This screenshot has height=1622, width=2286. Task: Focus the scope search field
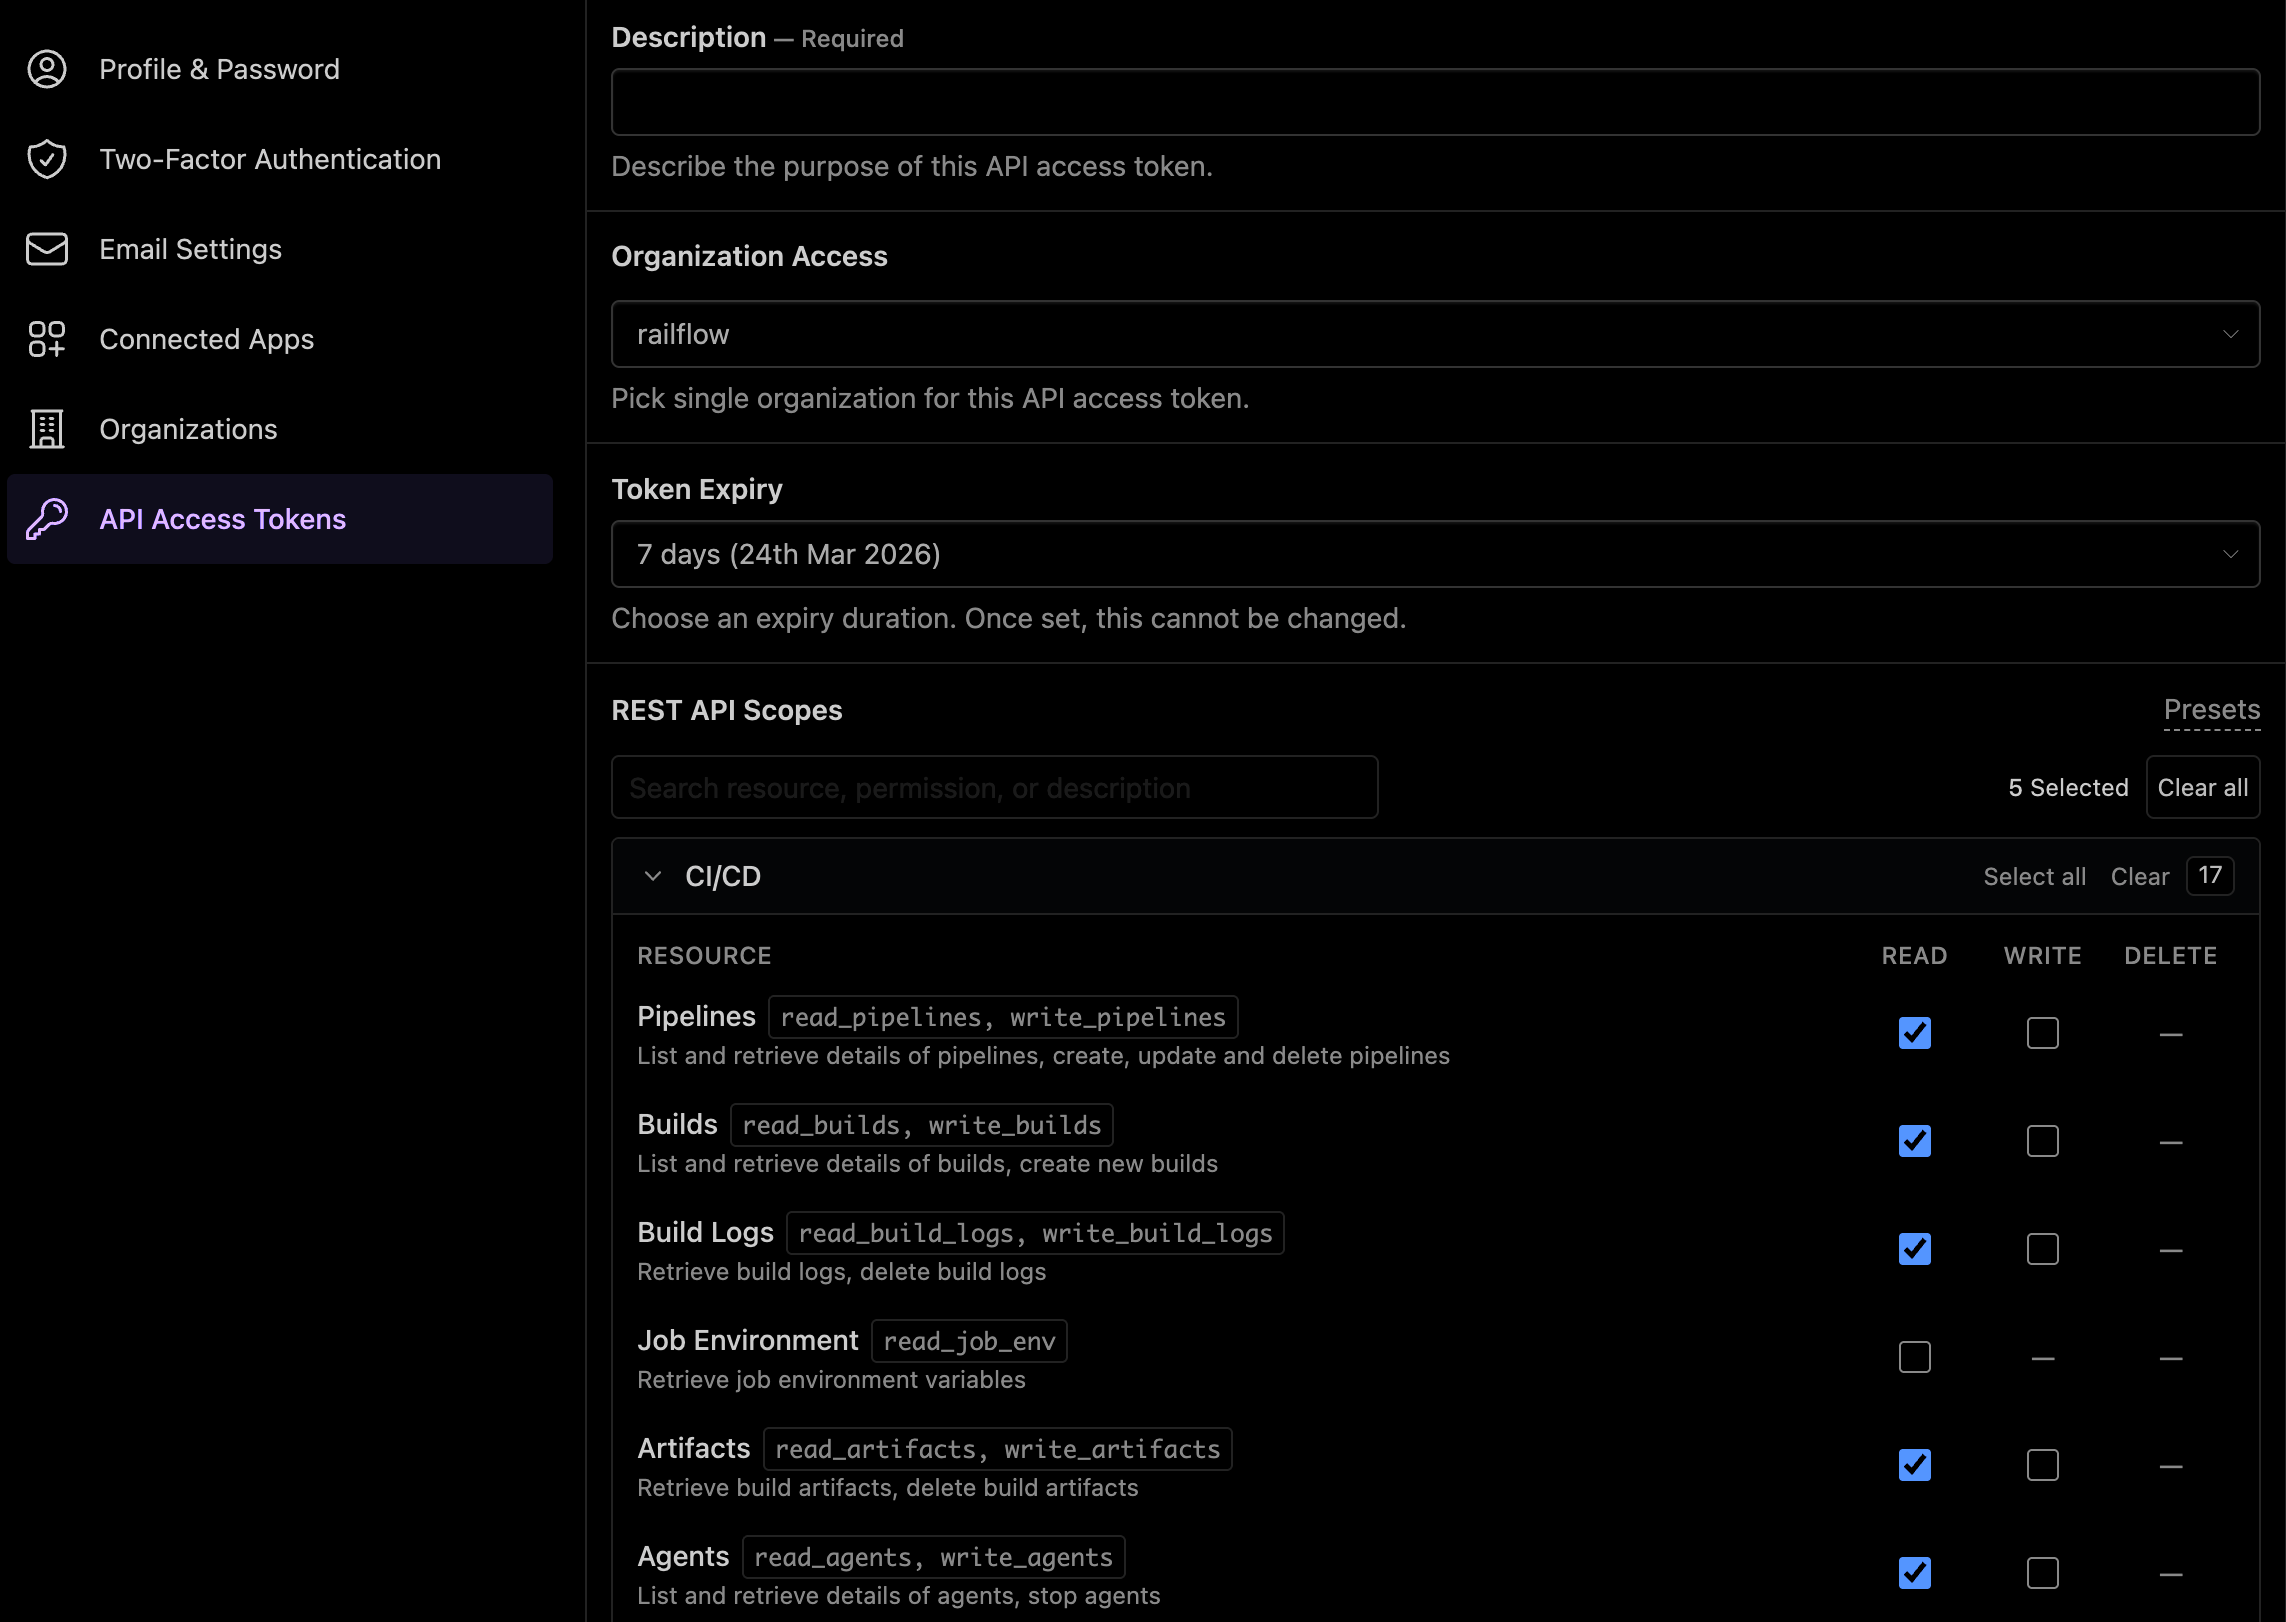(994, 788)
